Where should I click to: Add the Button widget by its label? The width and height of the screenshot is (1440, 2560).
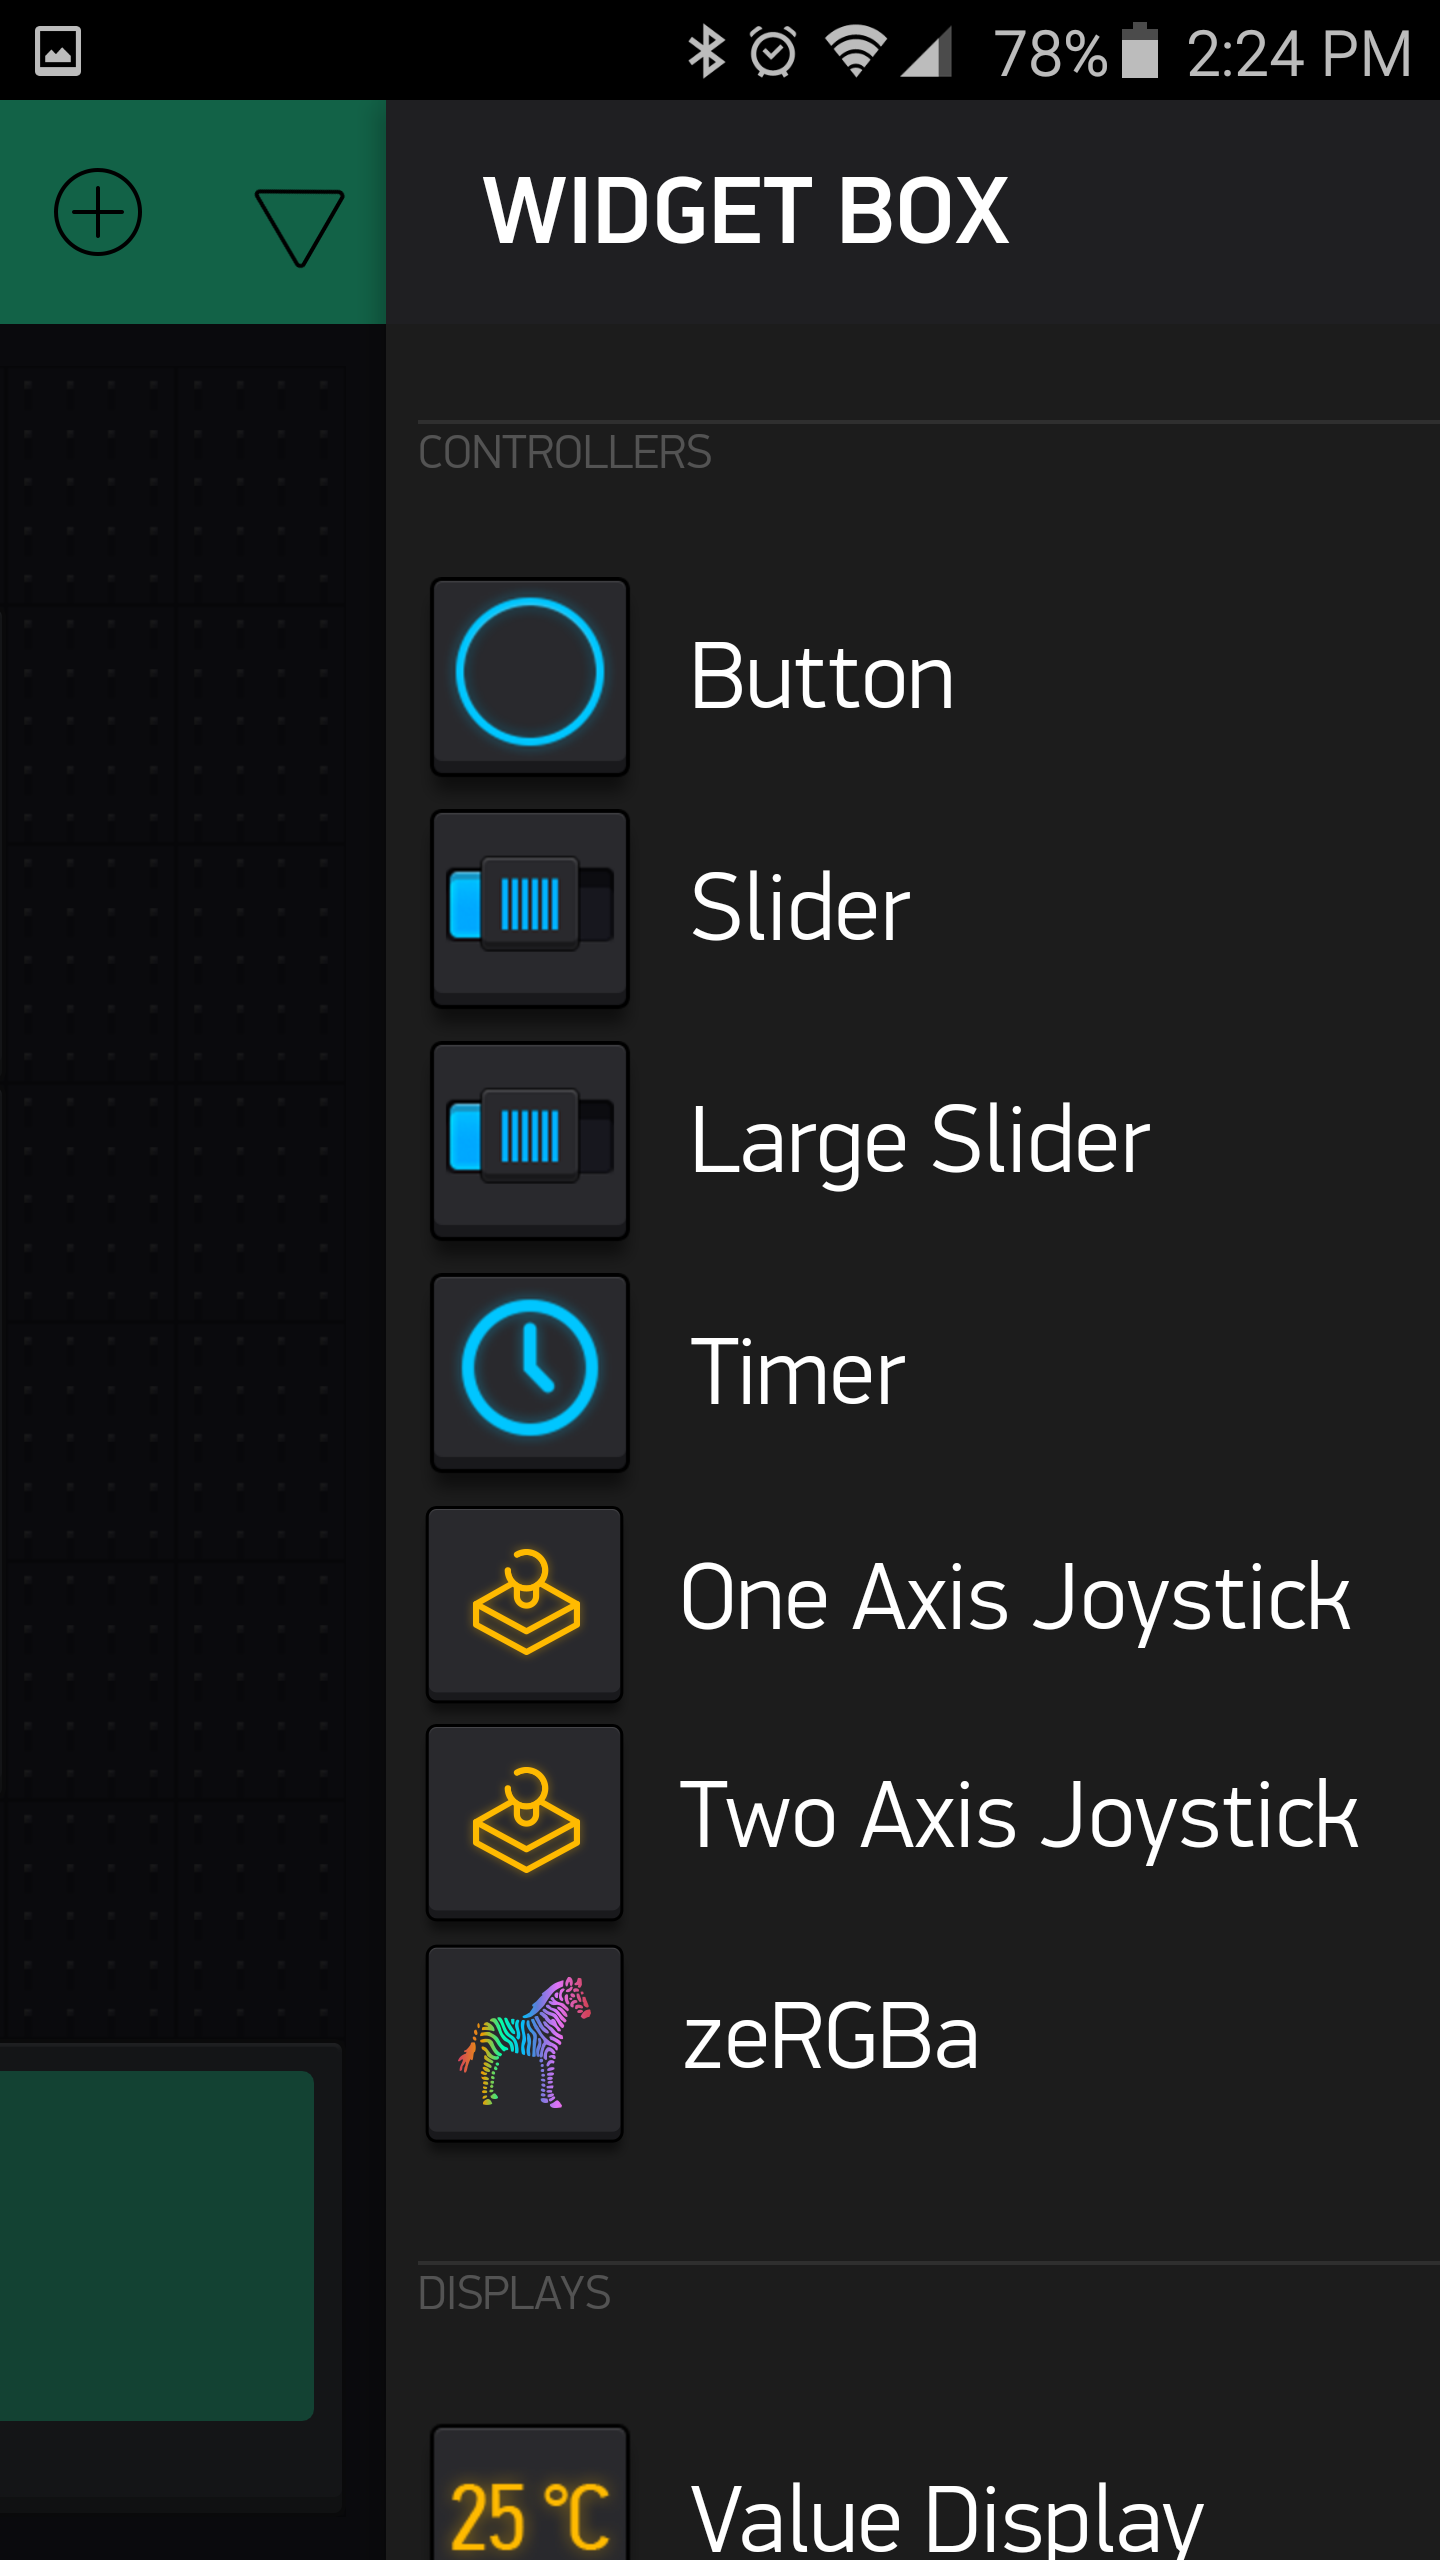[x=822, y=677]
